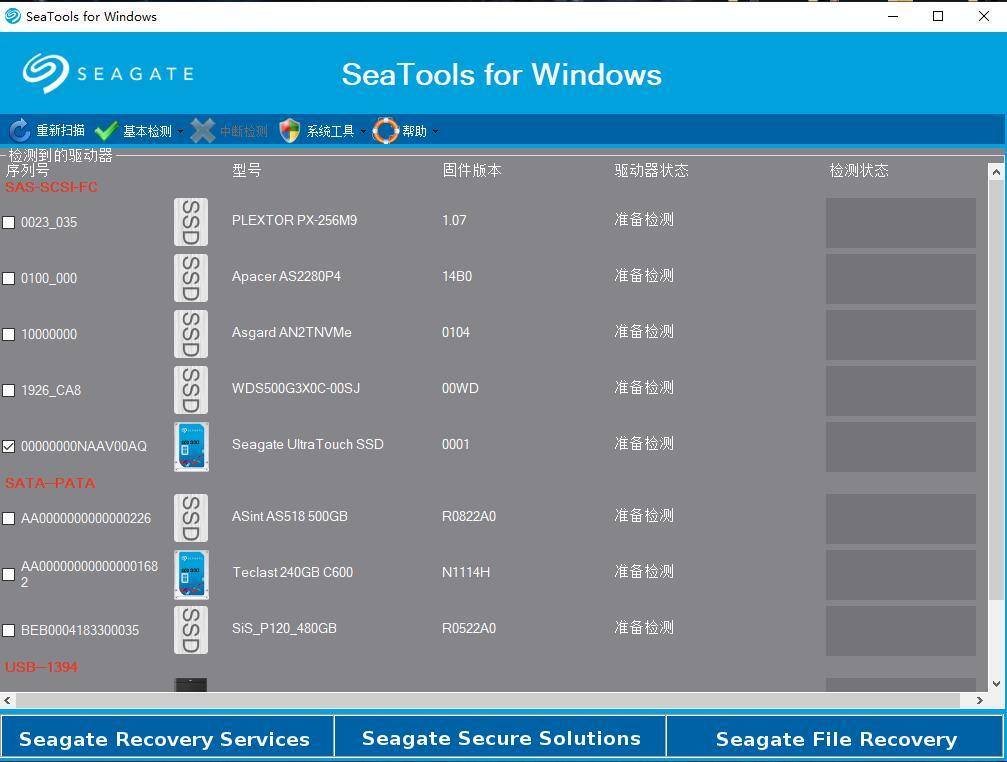Check the 0023_035 drive checkbox
The height and width of the screenshot is (762, 1007).
pos(9,222)
